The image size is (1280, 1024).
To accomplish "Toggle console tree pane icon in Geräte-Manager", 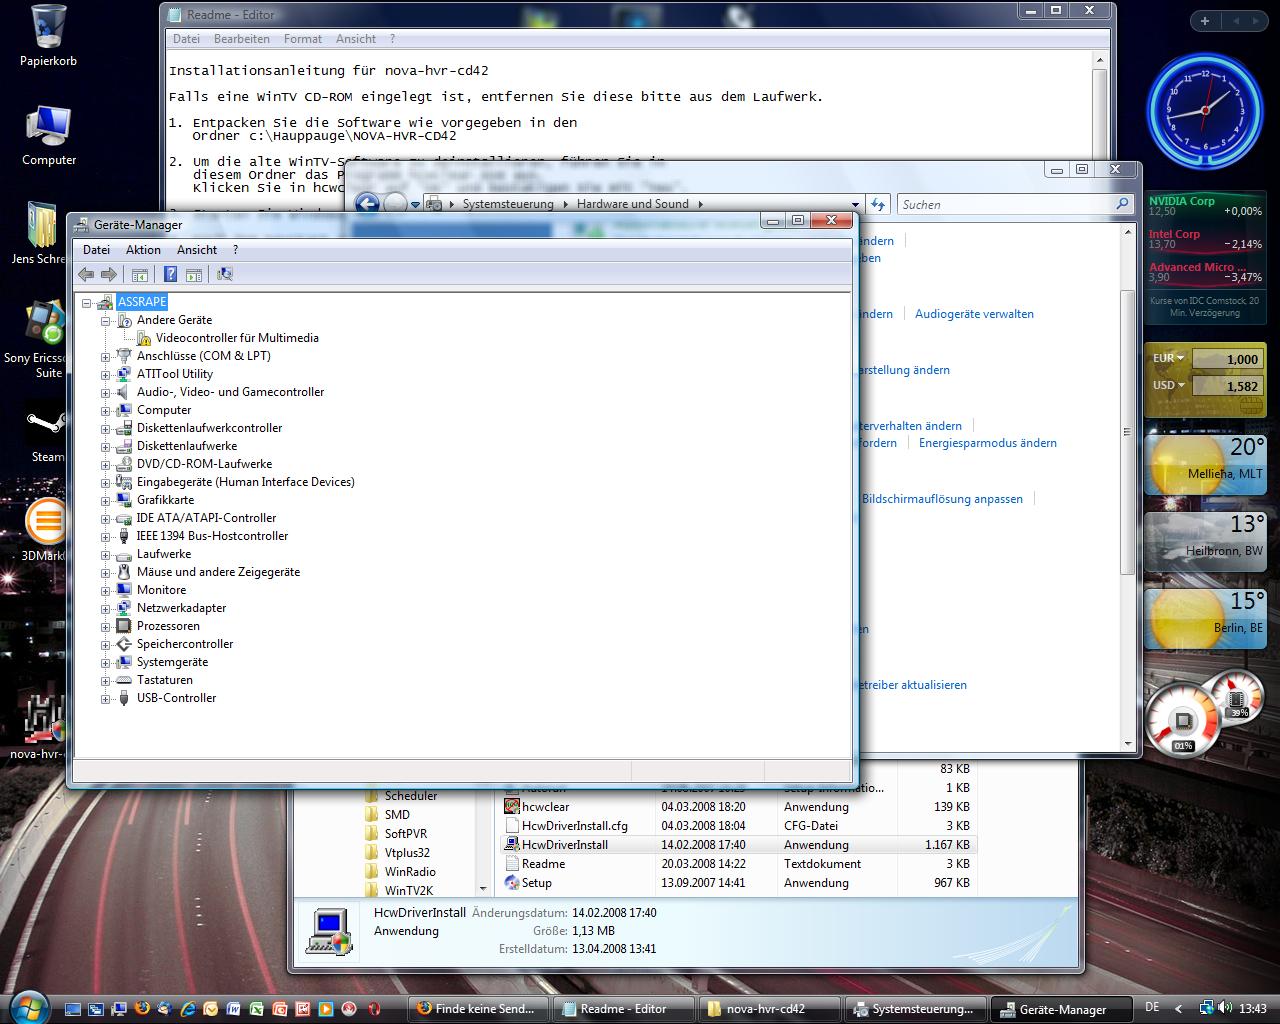I will (140, 274).
